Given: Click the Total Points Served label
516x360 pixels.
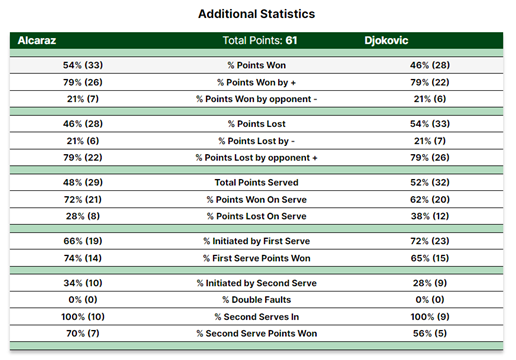Looking at the screenshot, I should click(x=256, y=183).
